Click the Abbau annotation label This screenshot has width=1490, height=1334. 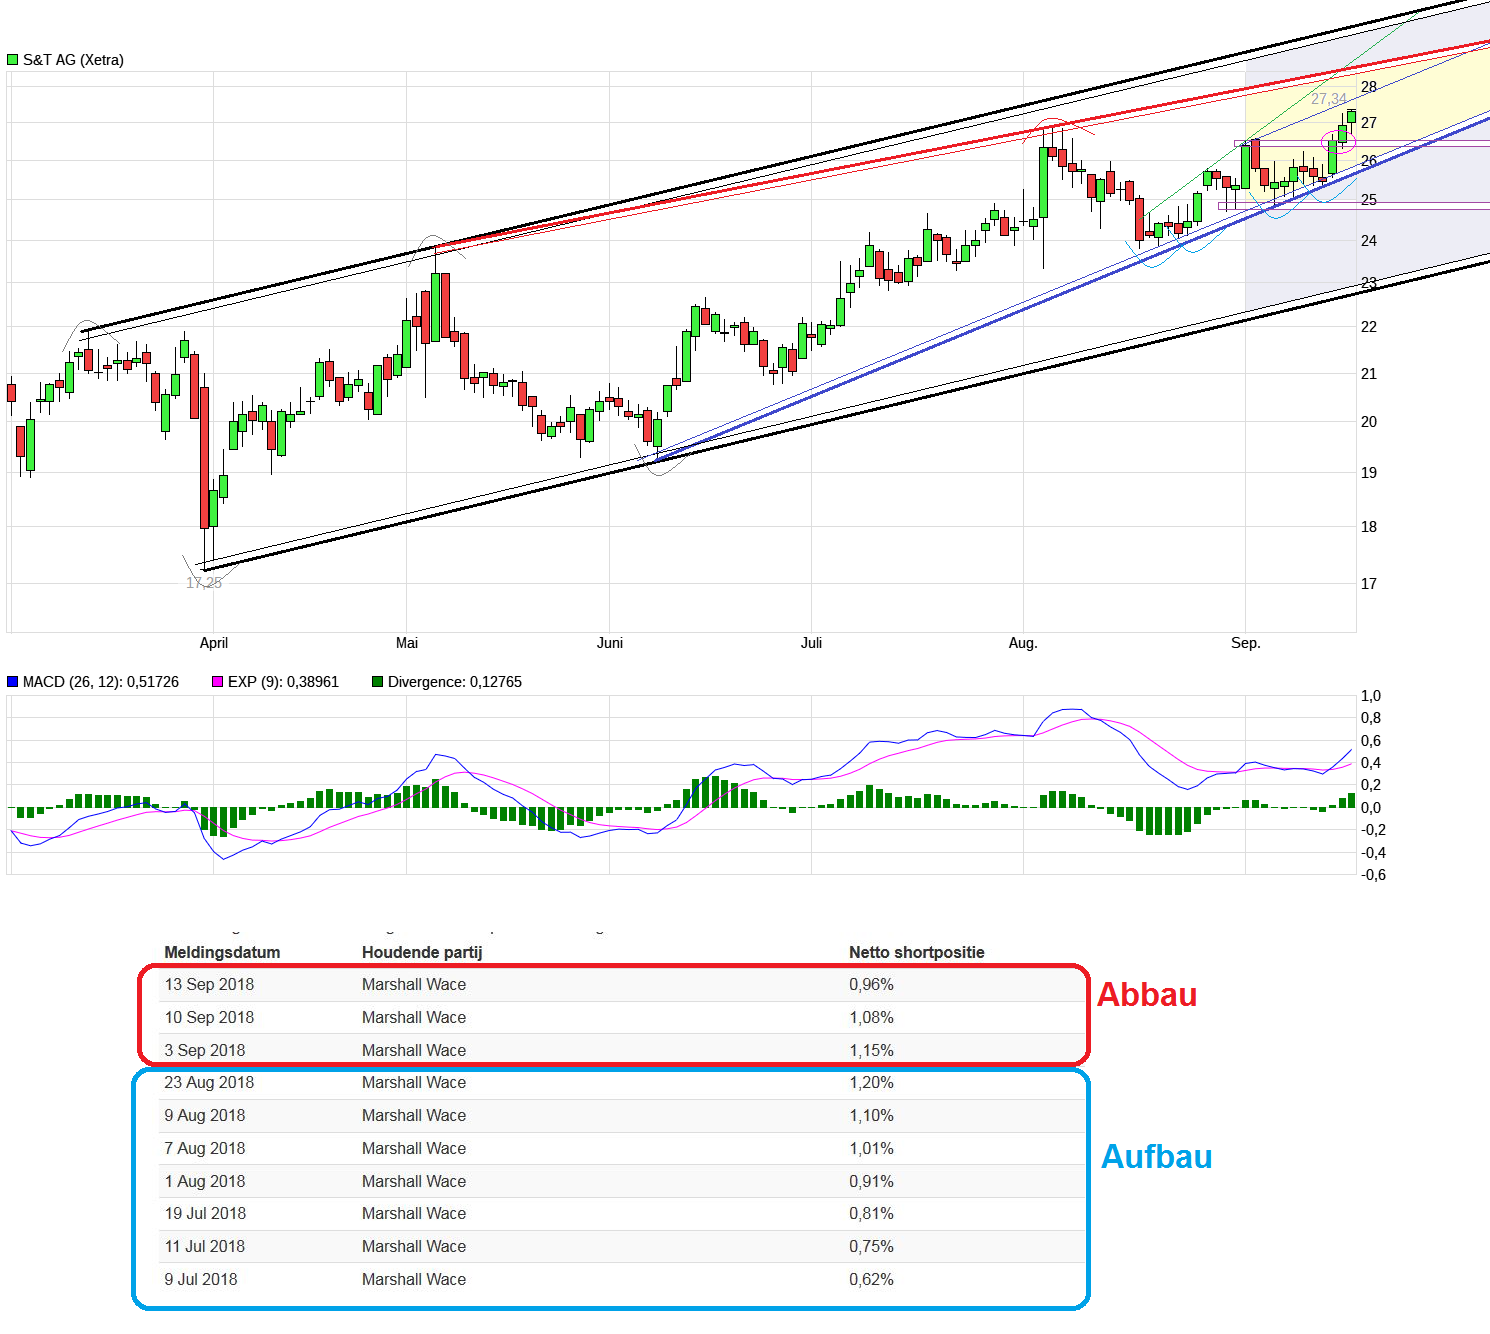pyautogui.click(x=1148, y=995)
